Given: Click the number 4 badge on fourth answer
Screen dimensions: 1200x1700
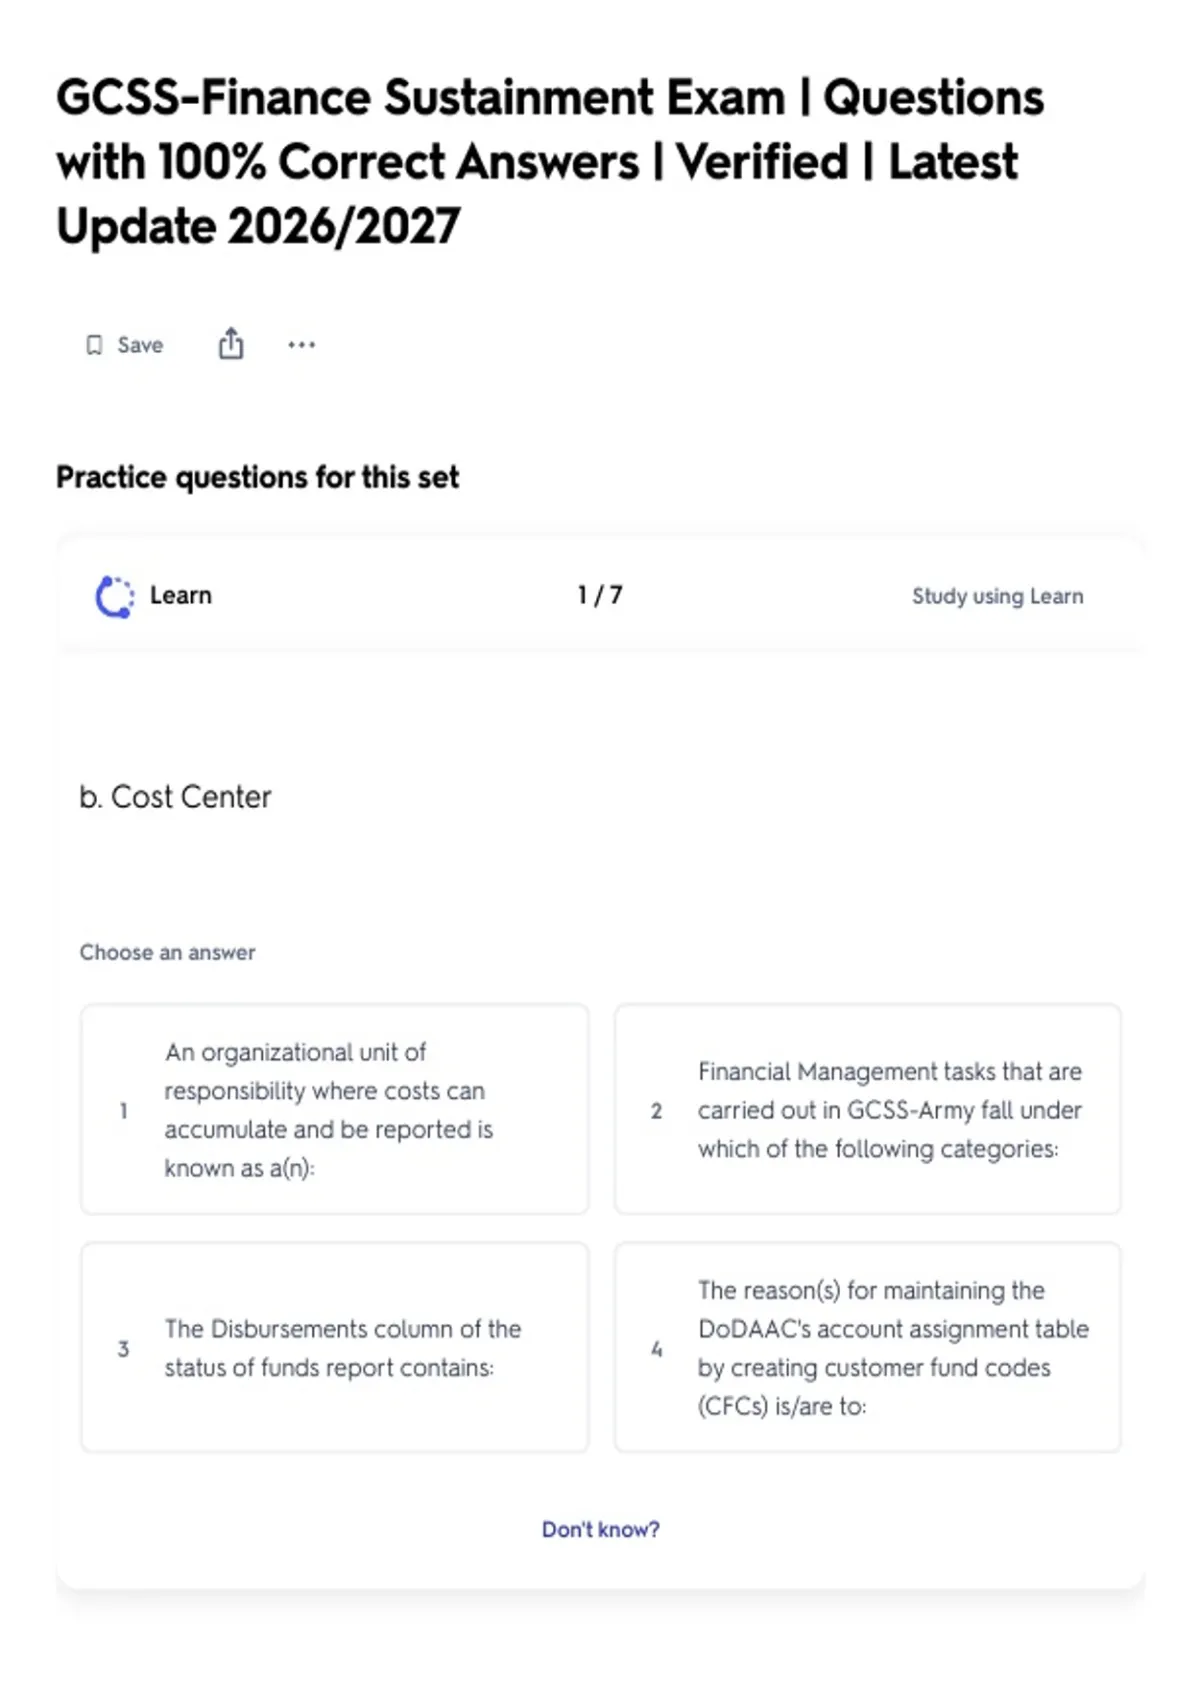Looking at the screenshot, I should click(x=656, y=1348).
